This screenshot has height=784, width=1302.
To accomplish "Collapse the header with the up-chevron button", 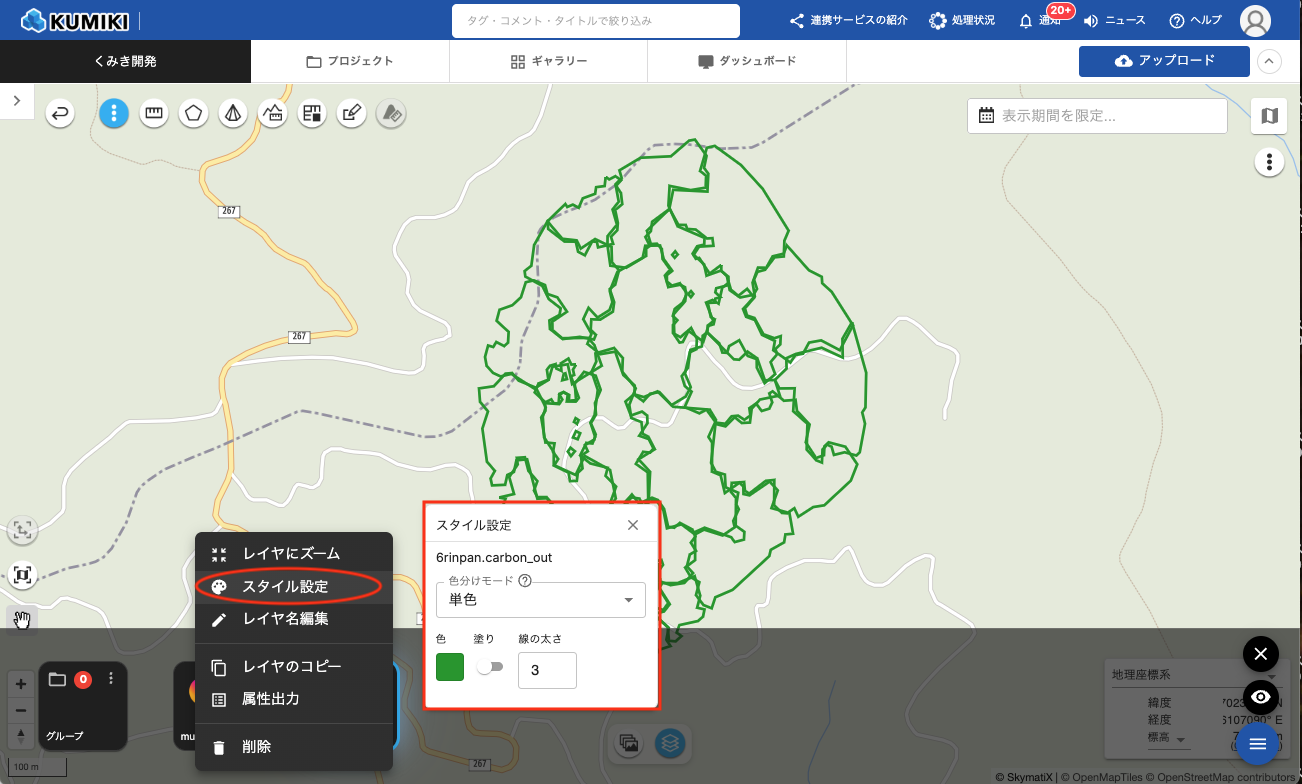I will [x=1268, y=61].
